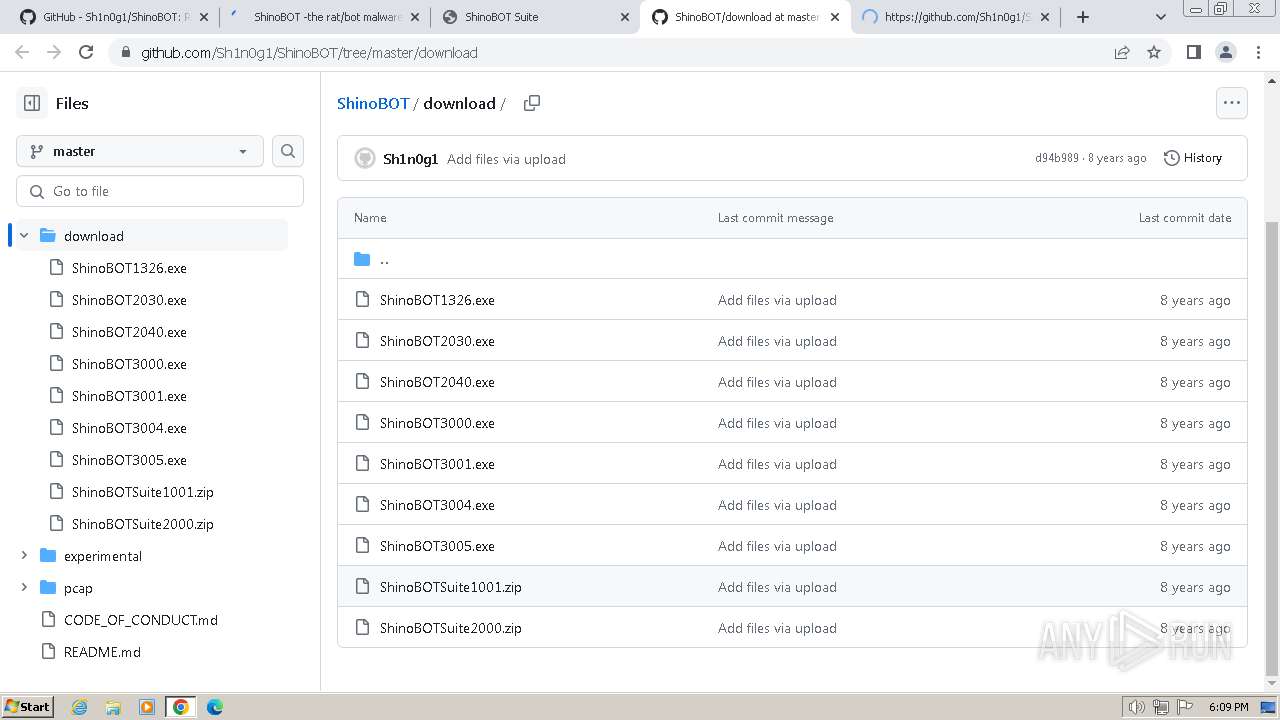
Task: Expand the pcap folder
Action: 24,588
